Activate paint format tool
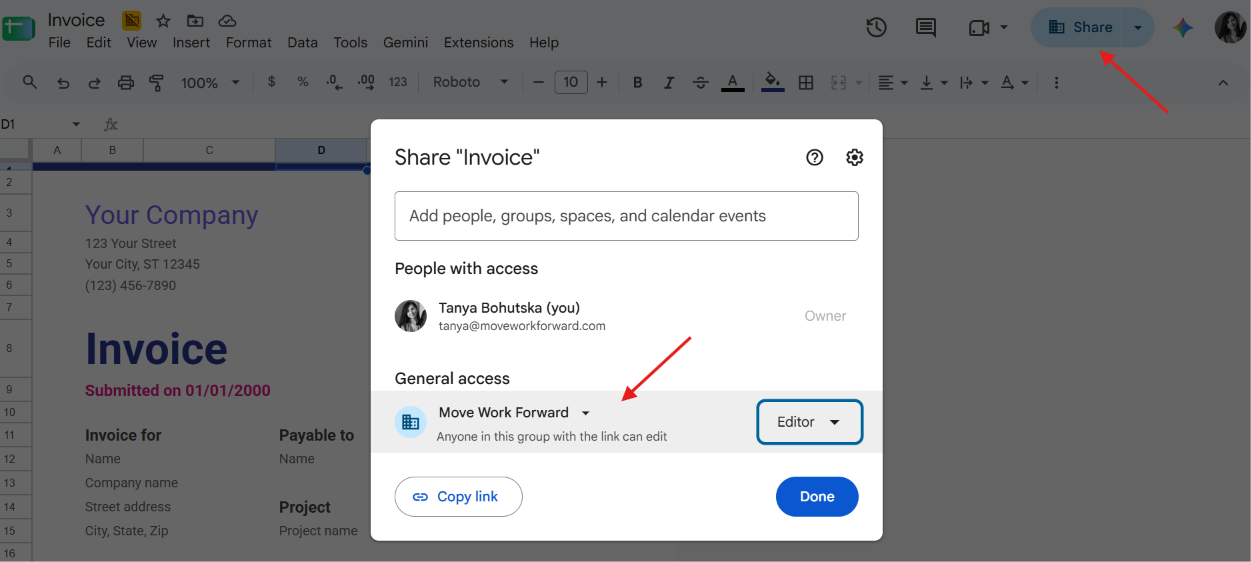 point(156,83)
